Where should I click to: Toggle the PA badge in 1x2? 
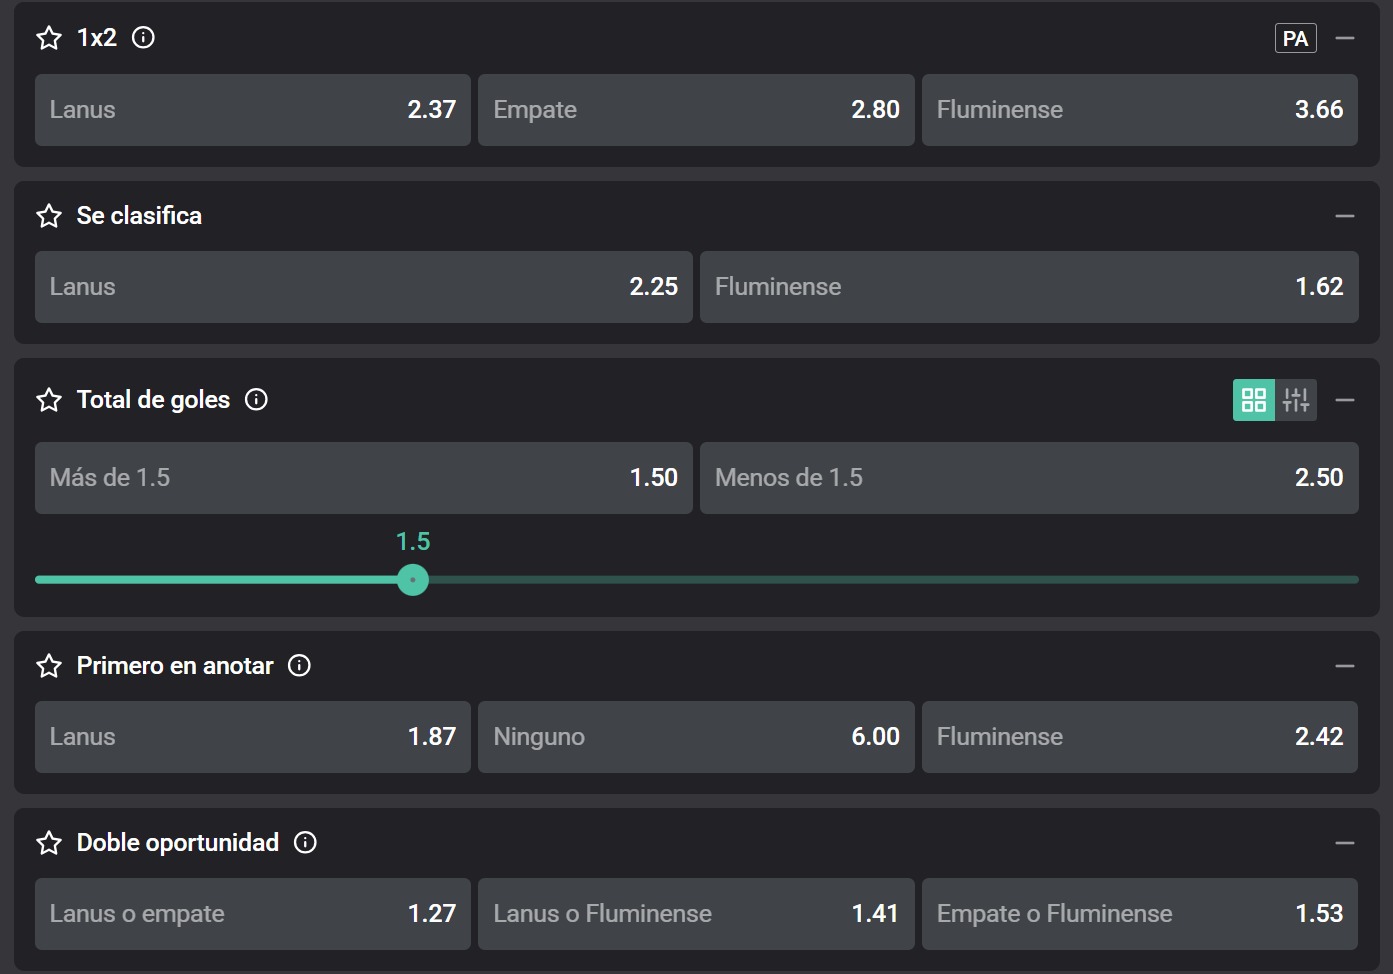point(1296,38)
